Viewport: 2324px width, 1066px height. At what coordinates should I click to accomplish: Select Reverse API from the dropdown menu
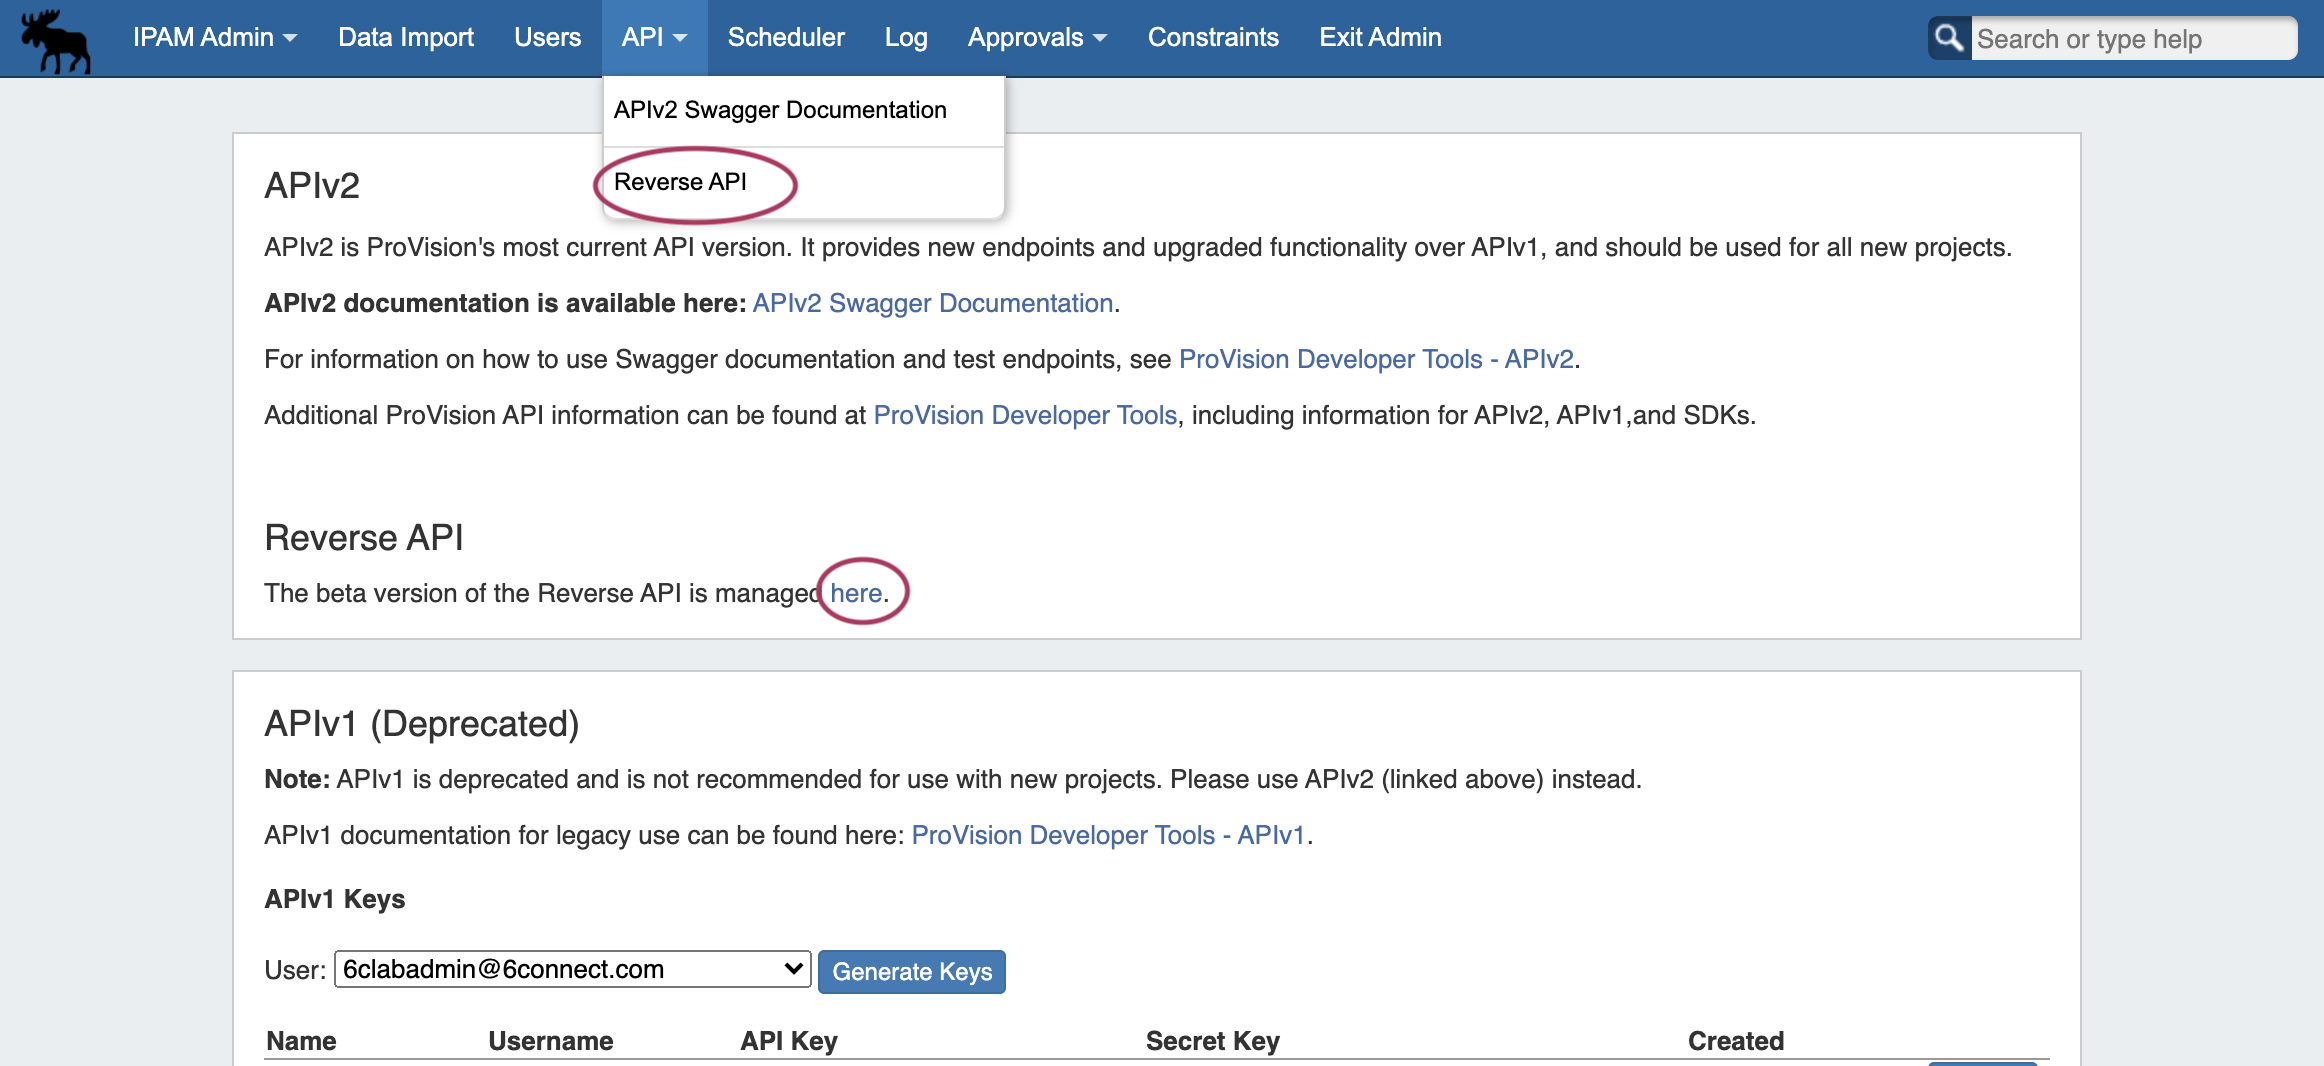click(x=680, y=182)
